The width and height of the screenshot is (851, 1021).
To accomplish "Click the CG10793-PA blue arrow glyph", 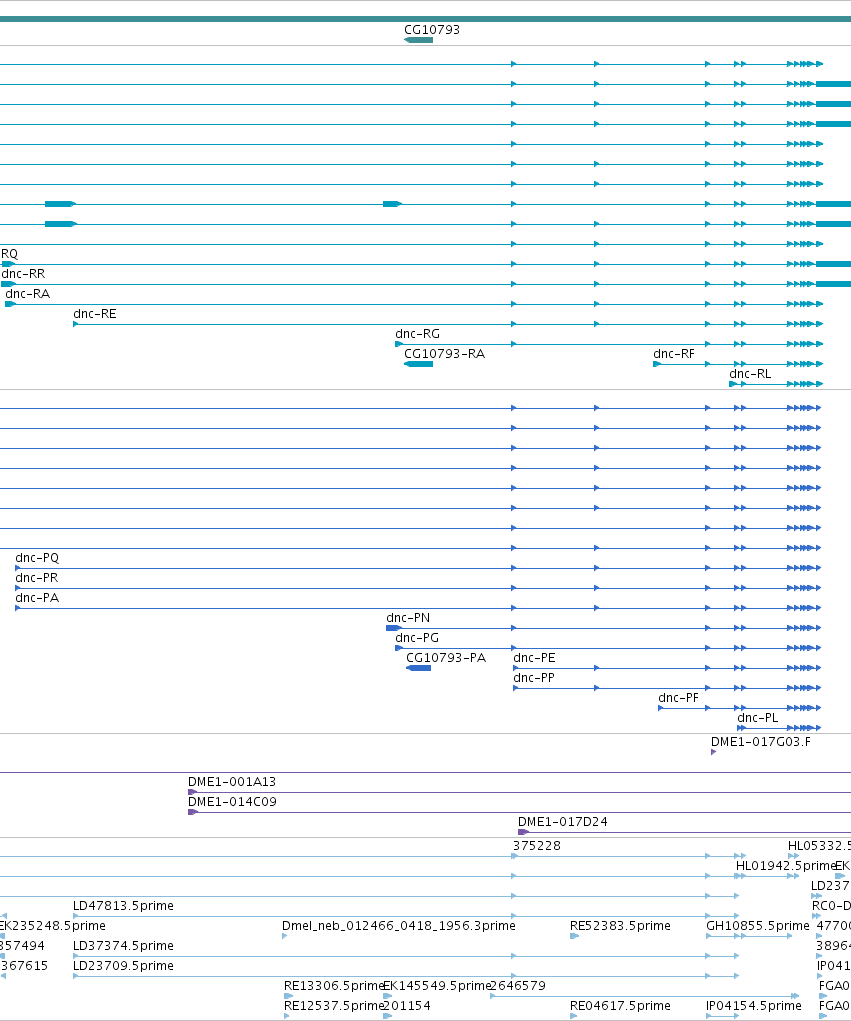I will (418, 668).
